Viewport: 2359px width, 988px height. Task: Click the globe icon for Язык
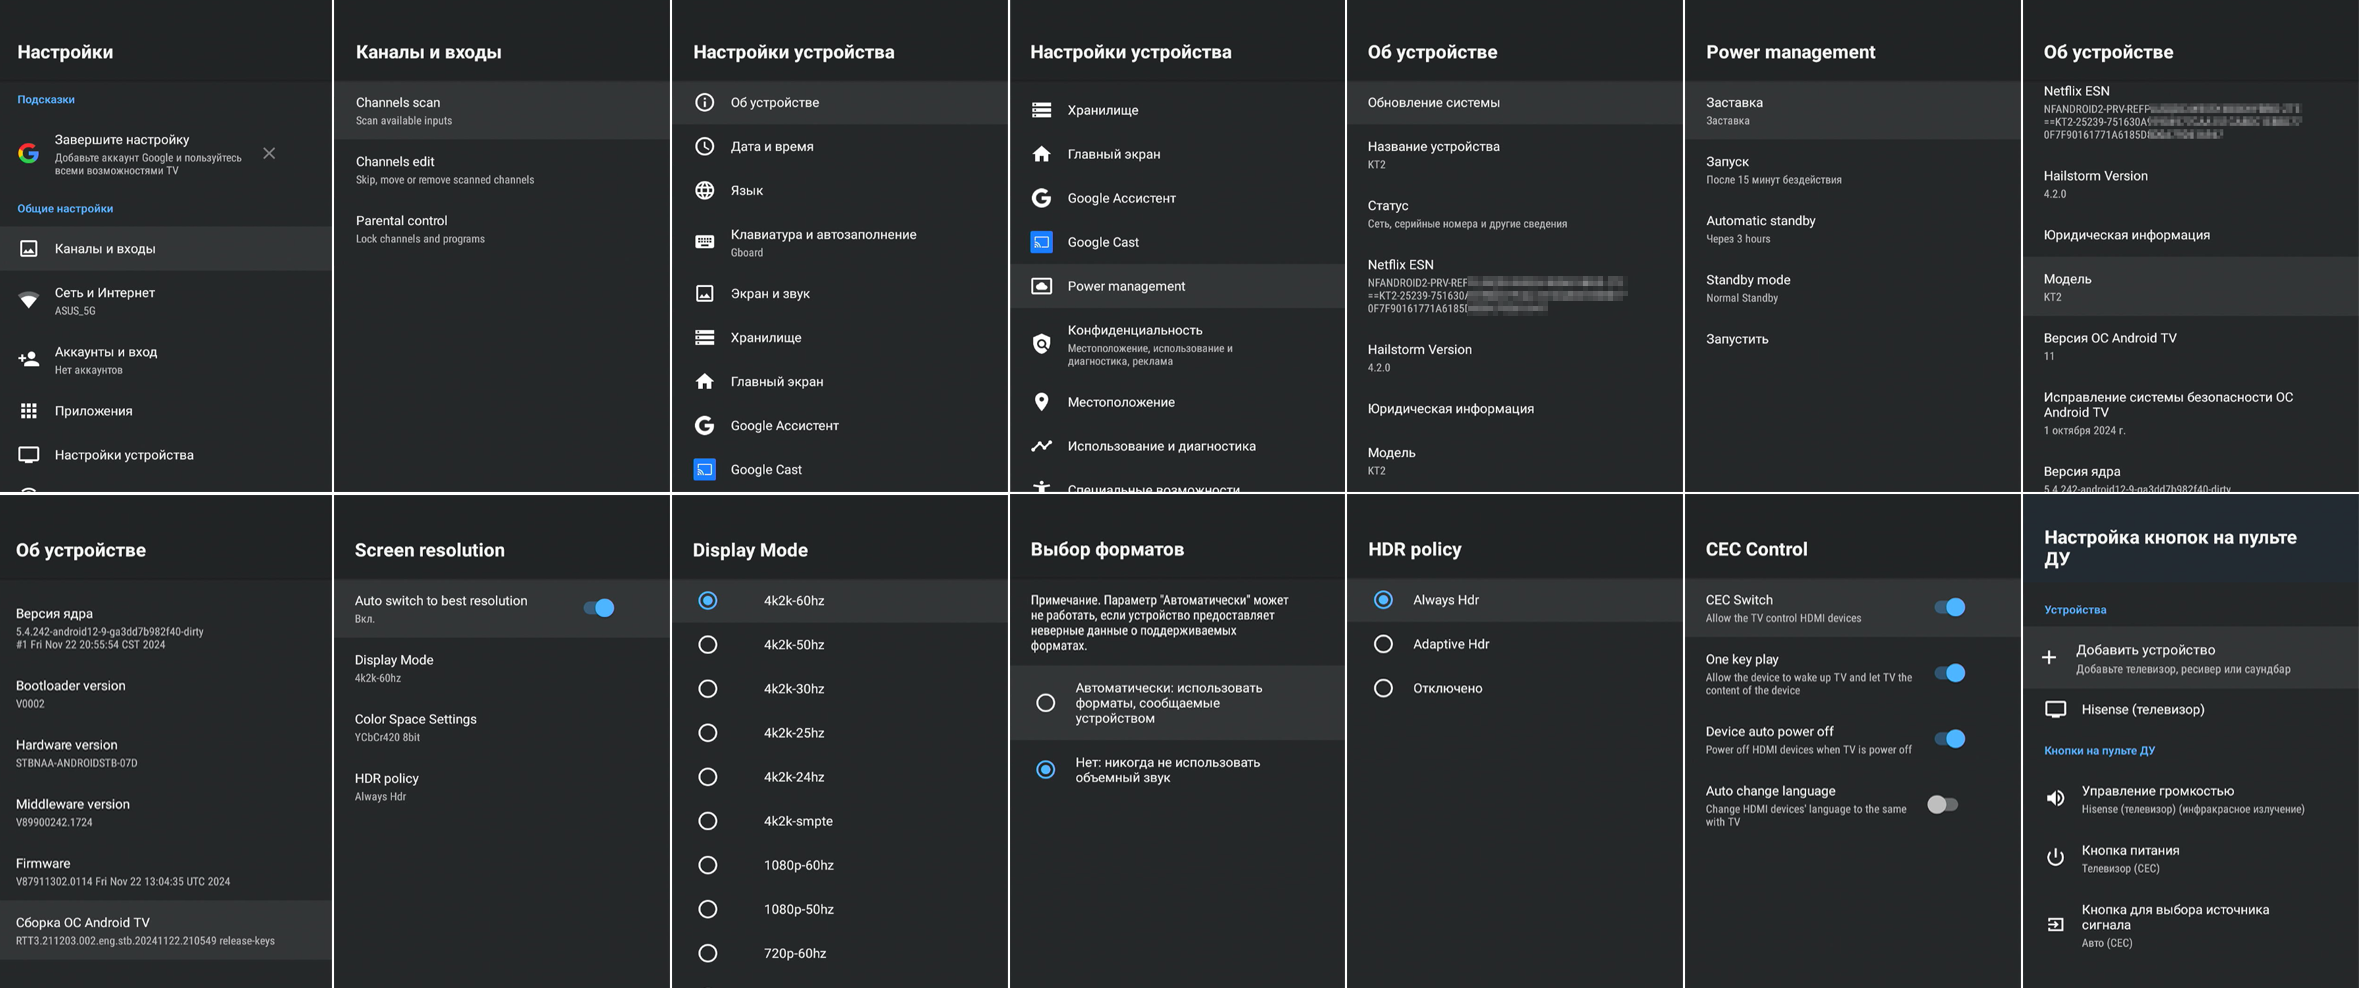click(x=705, y=190)
